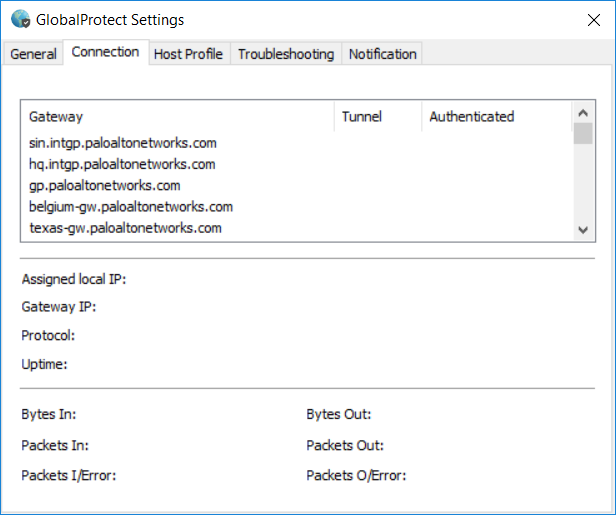Go to the Troubleshooting tab
Image resolution: width=616 pixels, height=515 pixels.
point(286,54)
